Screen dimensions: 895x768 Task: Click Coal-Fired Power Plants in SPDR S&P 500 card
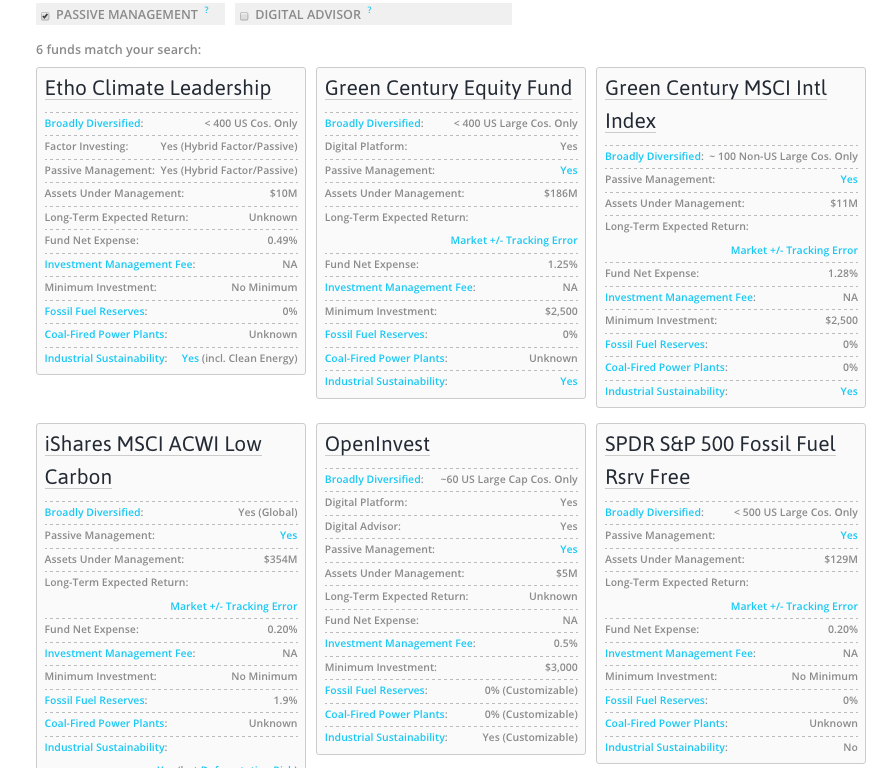click(667, 723)
